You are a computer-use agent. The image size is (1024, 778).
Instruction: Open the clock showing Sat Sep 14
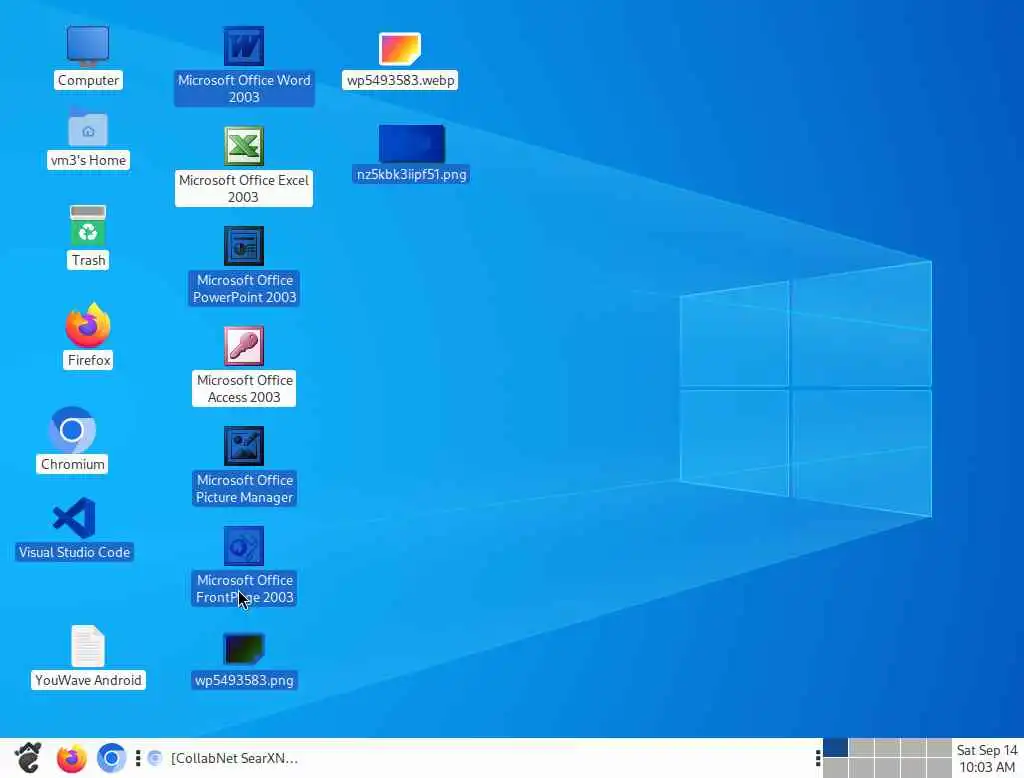click(x=987, y=758)
